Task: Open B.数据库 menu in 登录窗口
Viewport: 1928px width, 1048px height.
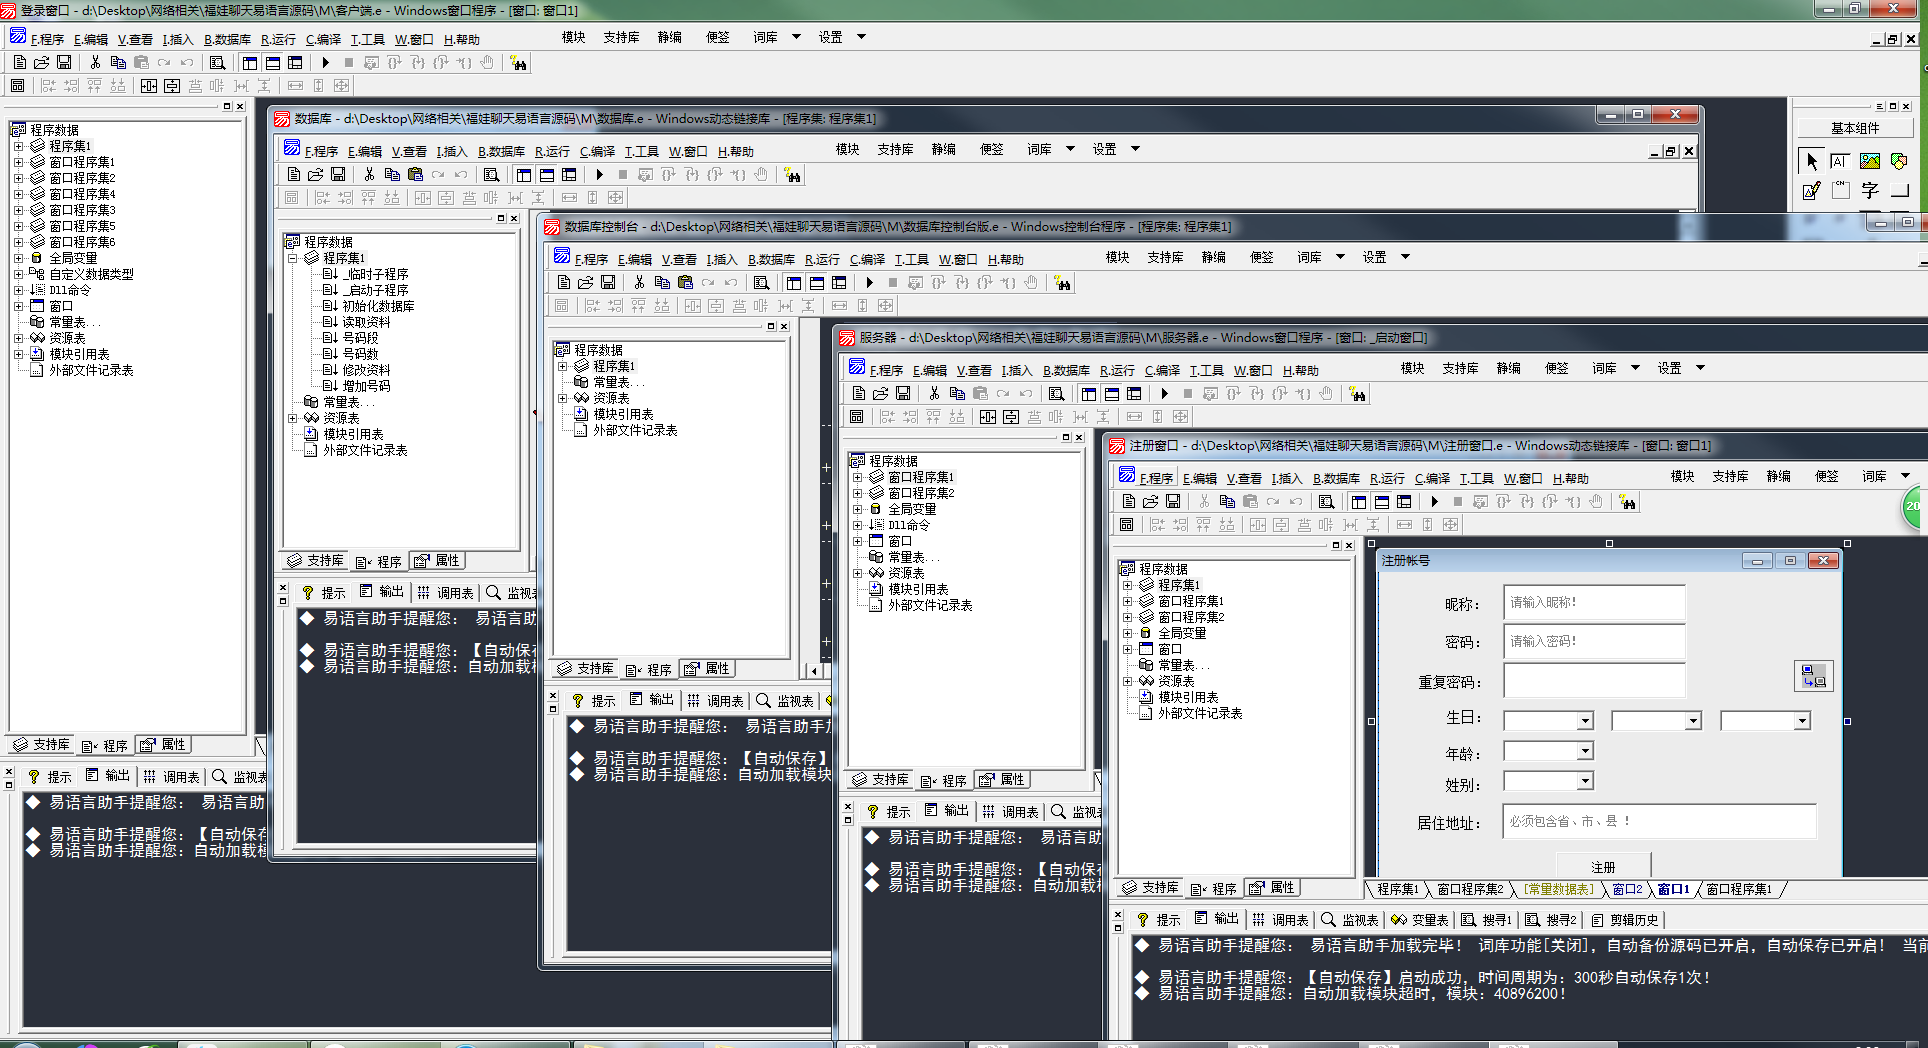Action: tap(227, 40)
